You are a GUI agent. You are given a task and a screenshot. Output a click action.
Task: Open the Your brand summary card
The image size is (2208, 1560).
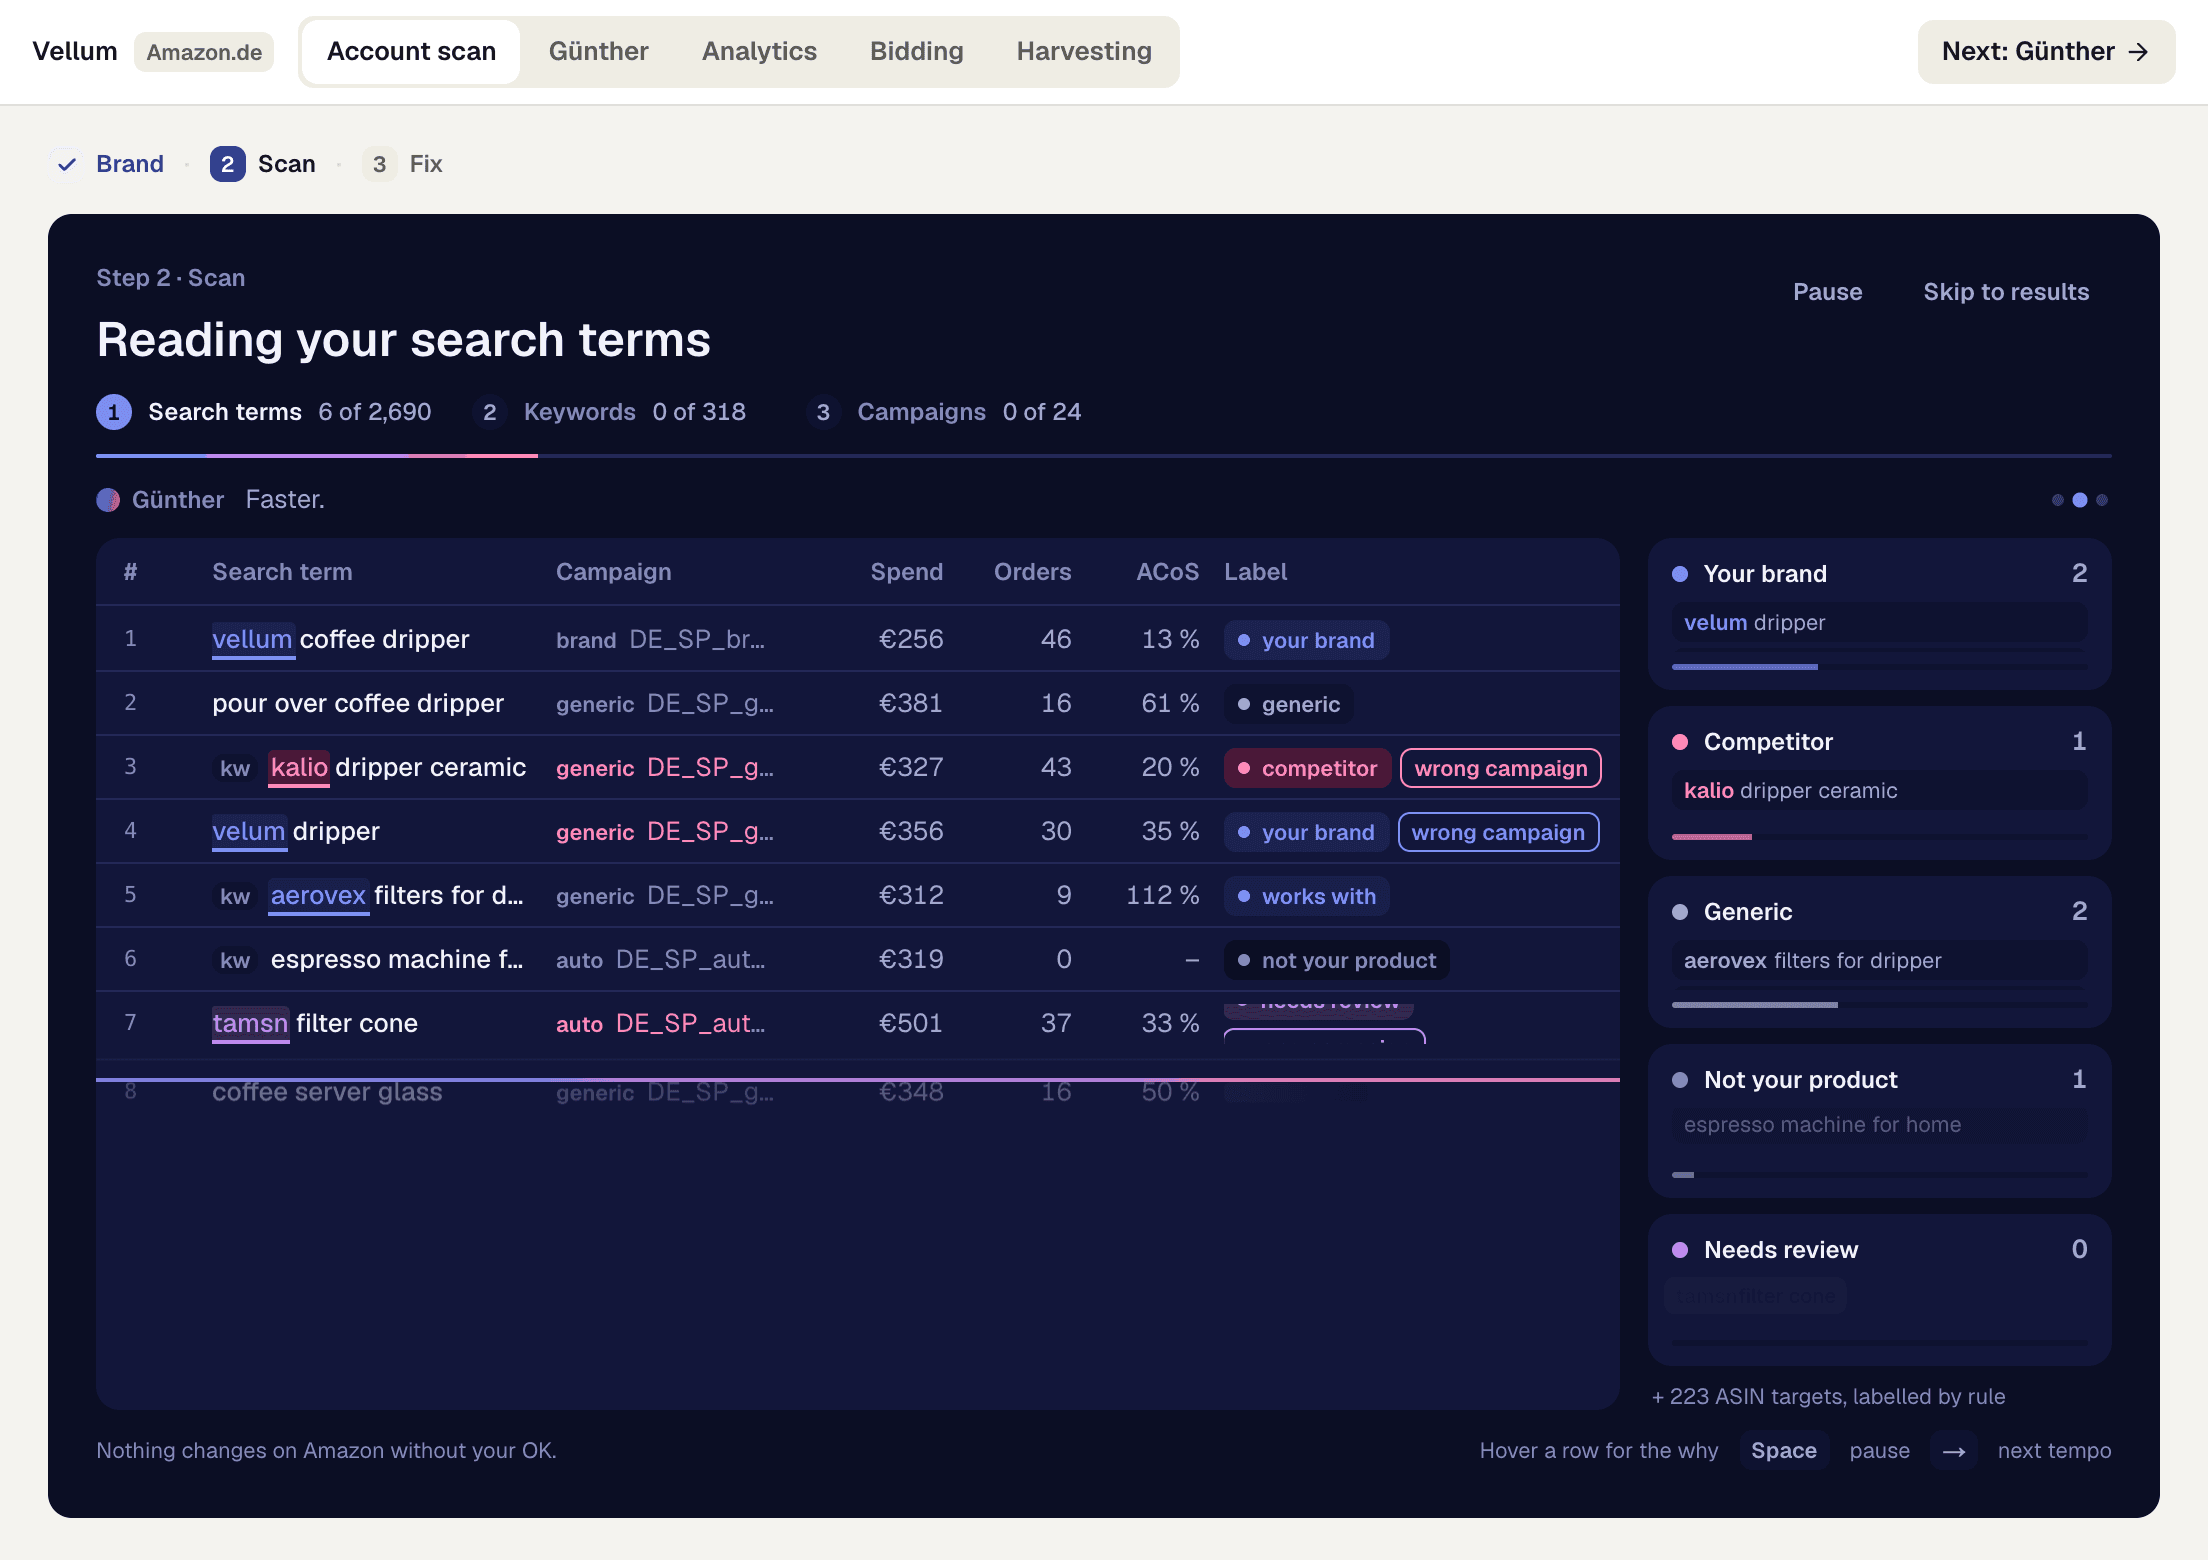[1879, 614]
